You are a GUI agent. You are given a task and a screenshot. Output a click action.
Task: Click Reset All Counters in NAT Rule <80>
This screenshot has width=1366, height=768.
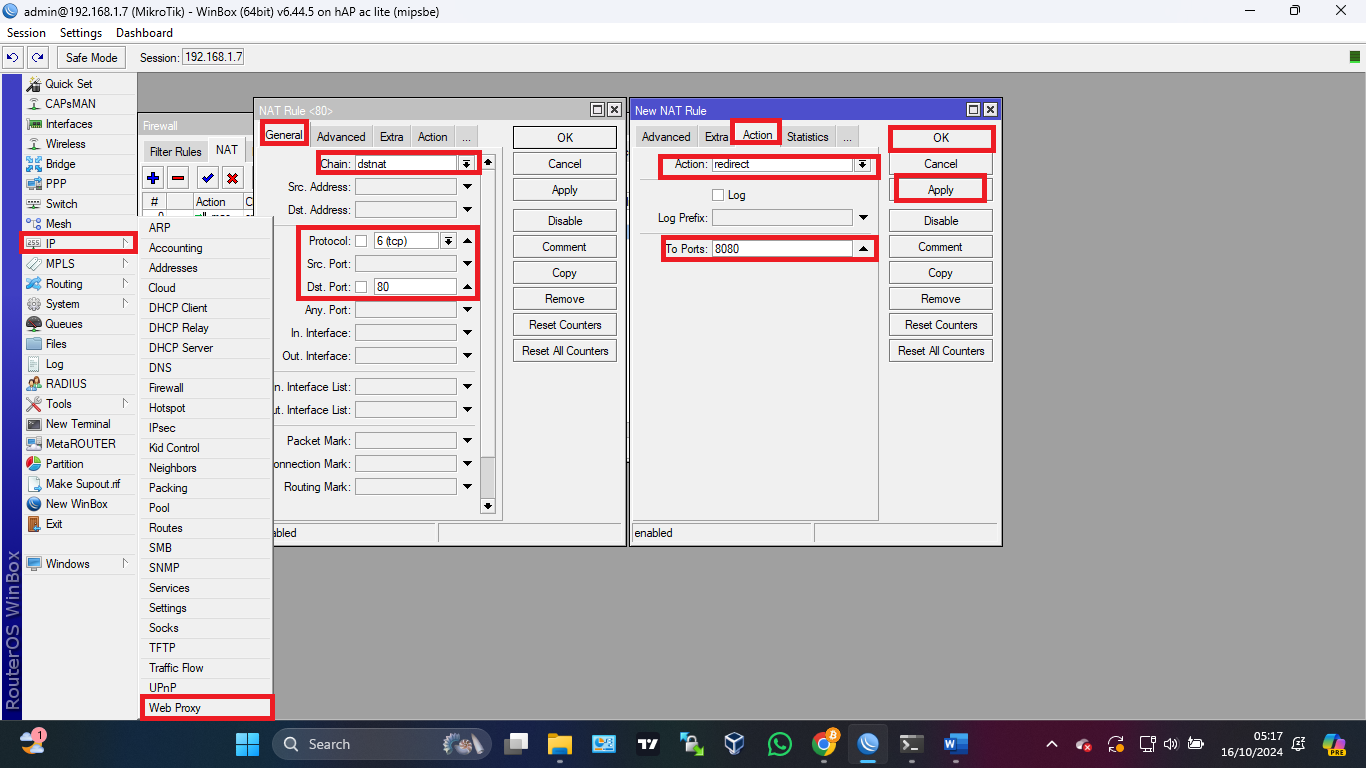(565, 351)
